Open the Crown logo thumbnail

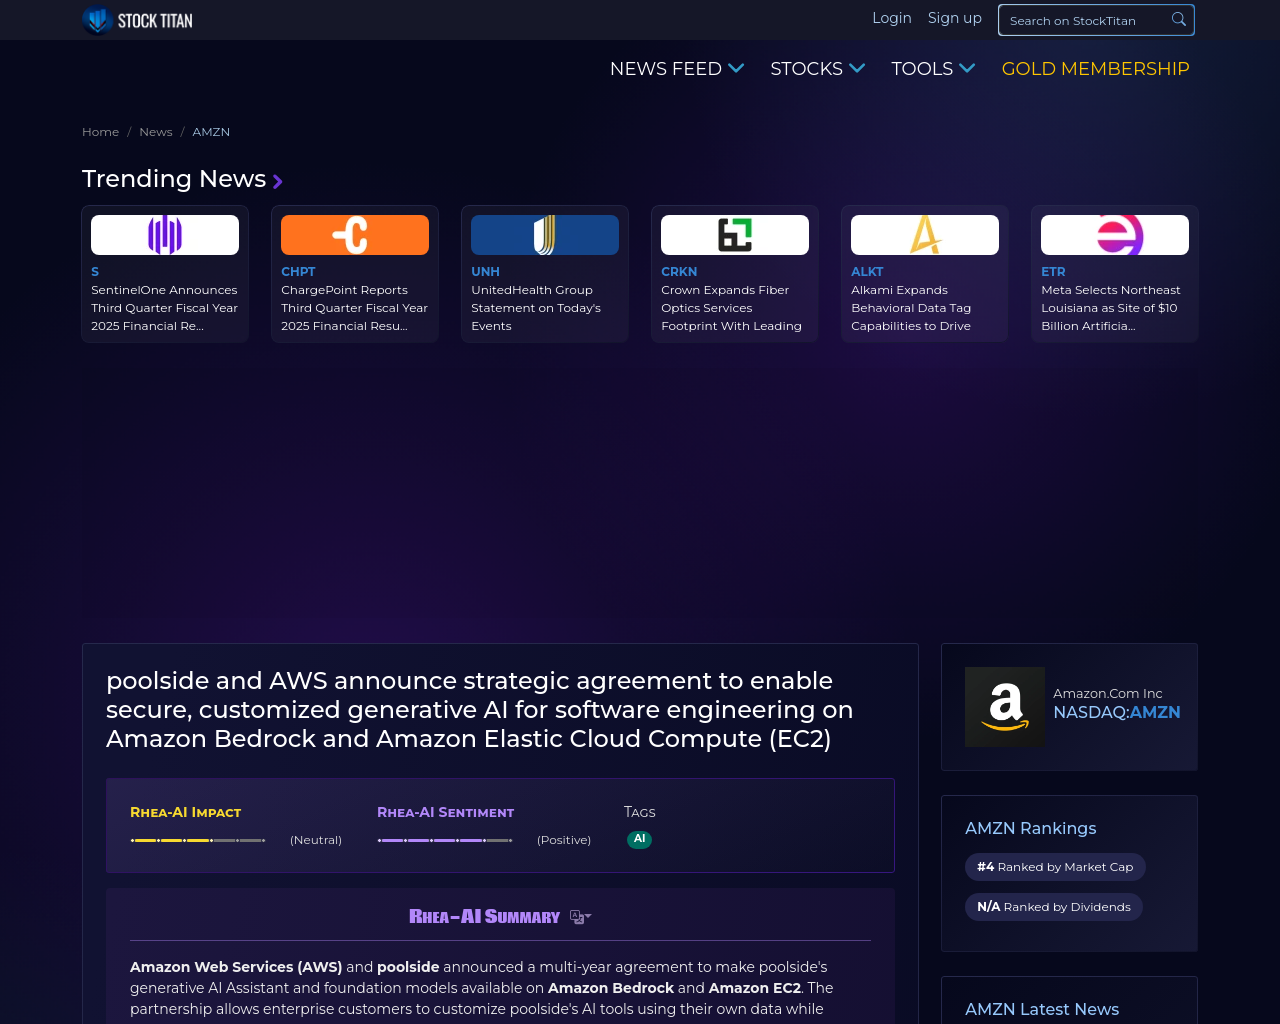pos(735,235)
